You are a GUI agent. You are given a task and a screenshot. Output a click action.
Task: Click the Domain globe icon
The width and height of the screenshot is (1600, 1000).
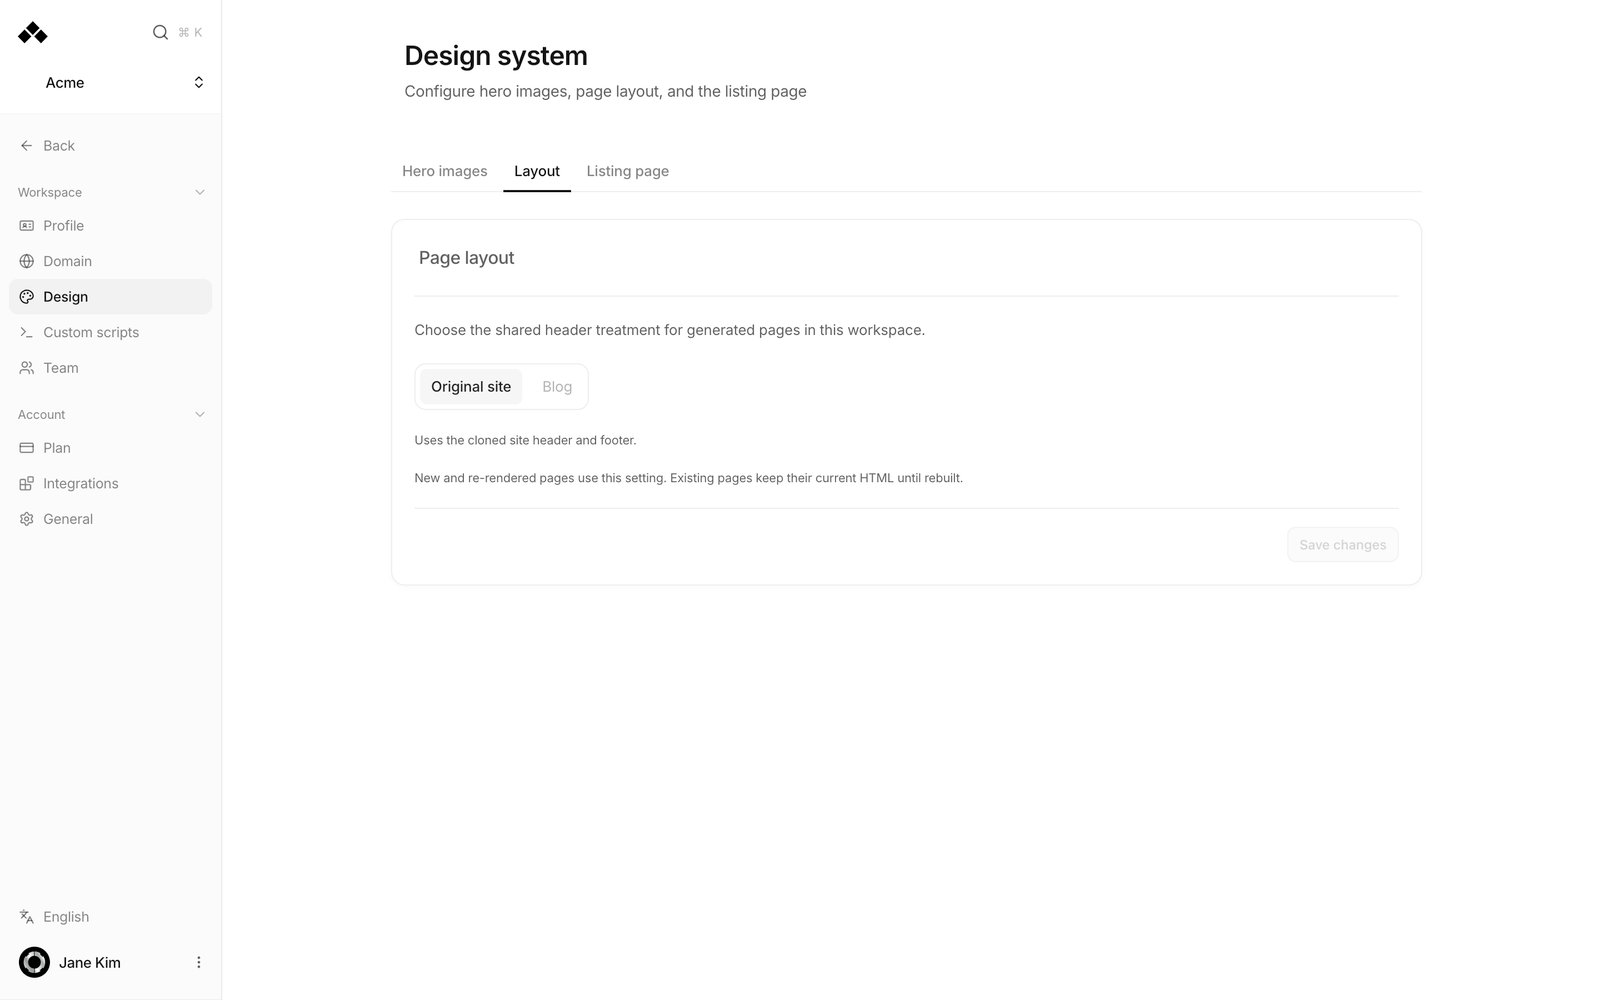[27, 261]
